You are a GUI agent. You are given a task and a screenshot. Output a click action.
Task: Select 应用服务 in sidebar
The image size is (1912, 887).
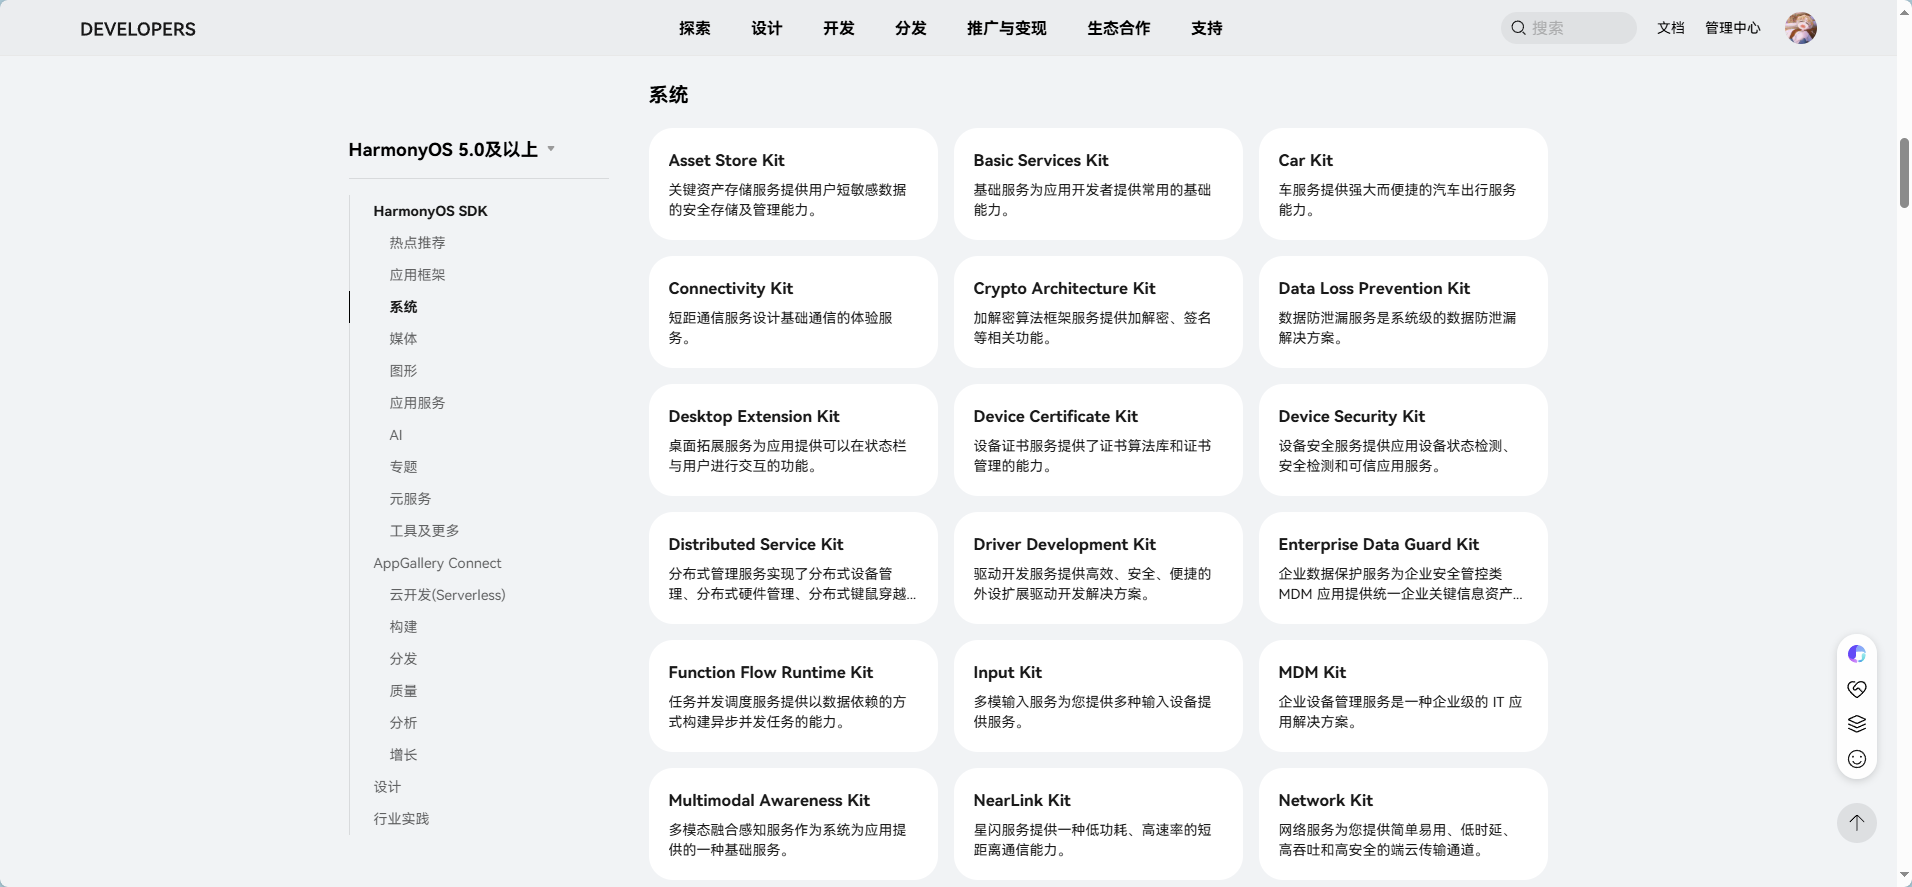pyautogui.click(x=417, y=403)
